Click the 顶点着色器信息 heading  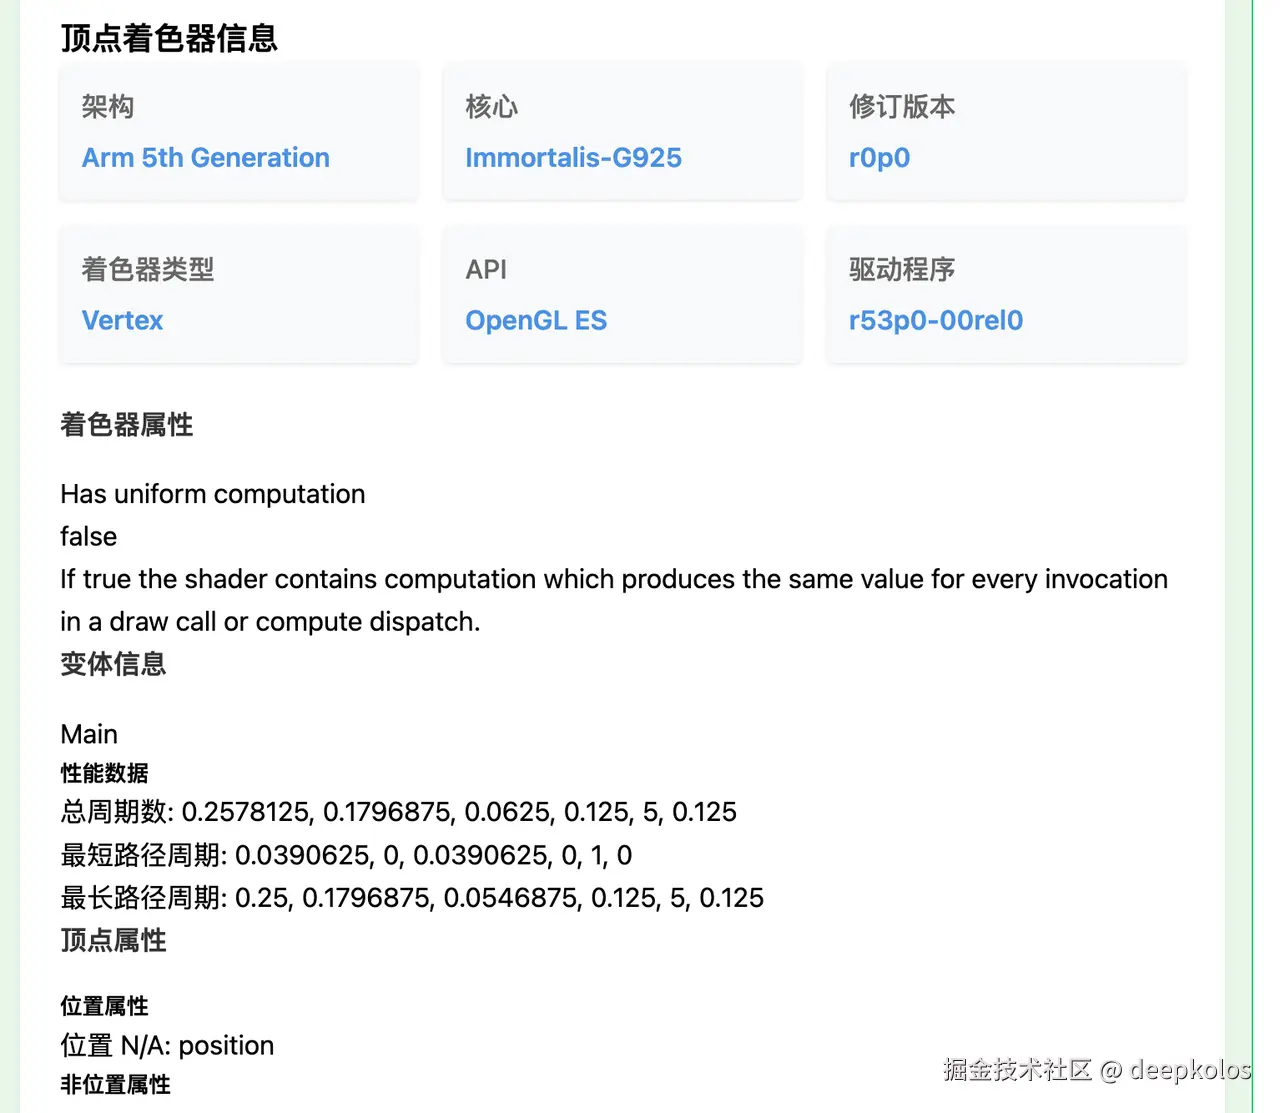(169, 38)
